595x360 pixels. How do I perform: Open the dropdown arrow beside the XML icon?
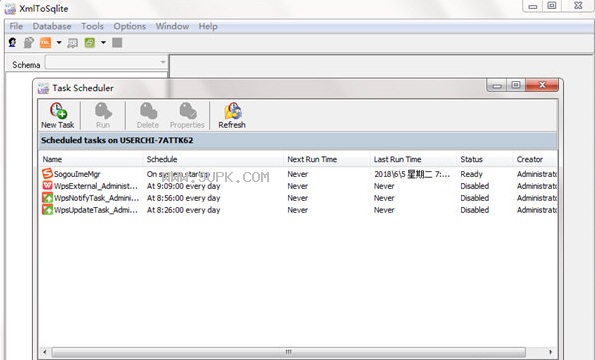click(x=59, y=42)
